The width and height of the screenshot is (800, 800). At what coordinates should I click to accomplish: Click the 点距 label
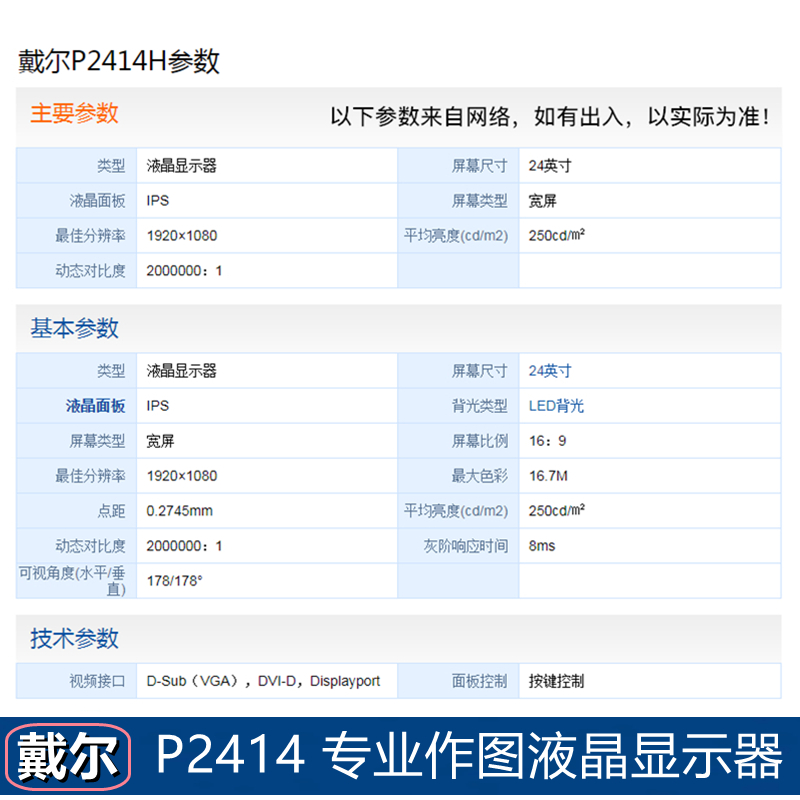(x=111, y=511)
